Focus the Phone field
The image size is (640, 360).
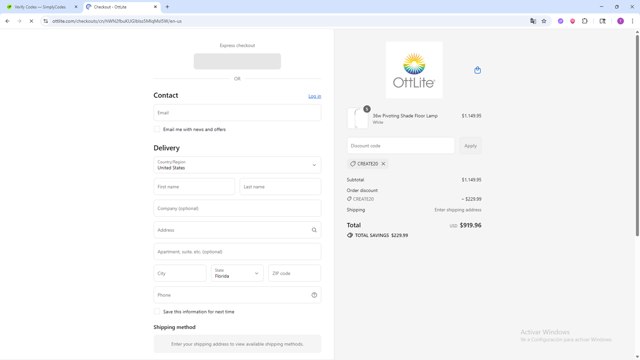(x=237, y=295)
